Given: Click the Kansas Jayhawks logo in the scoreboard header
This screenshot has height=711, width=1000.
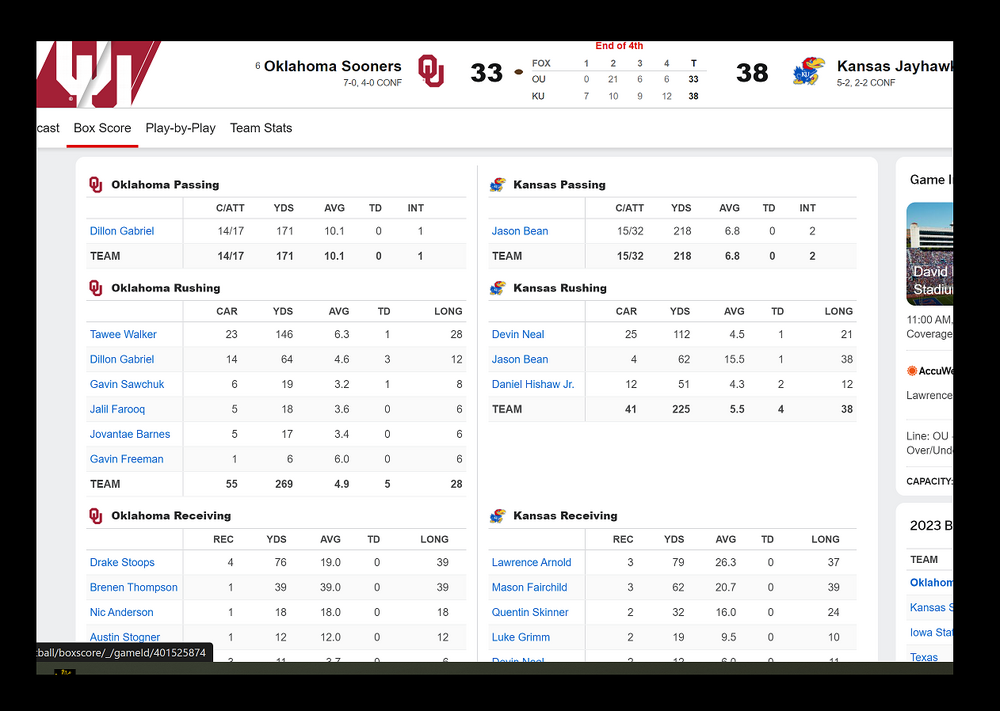Looking at the screenshot, I should point(808,71).
